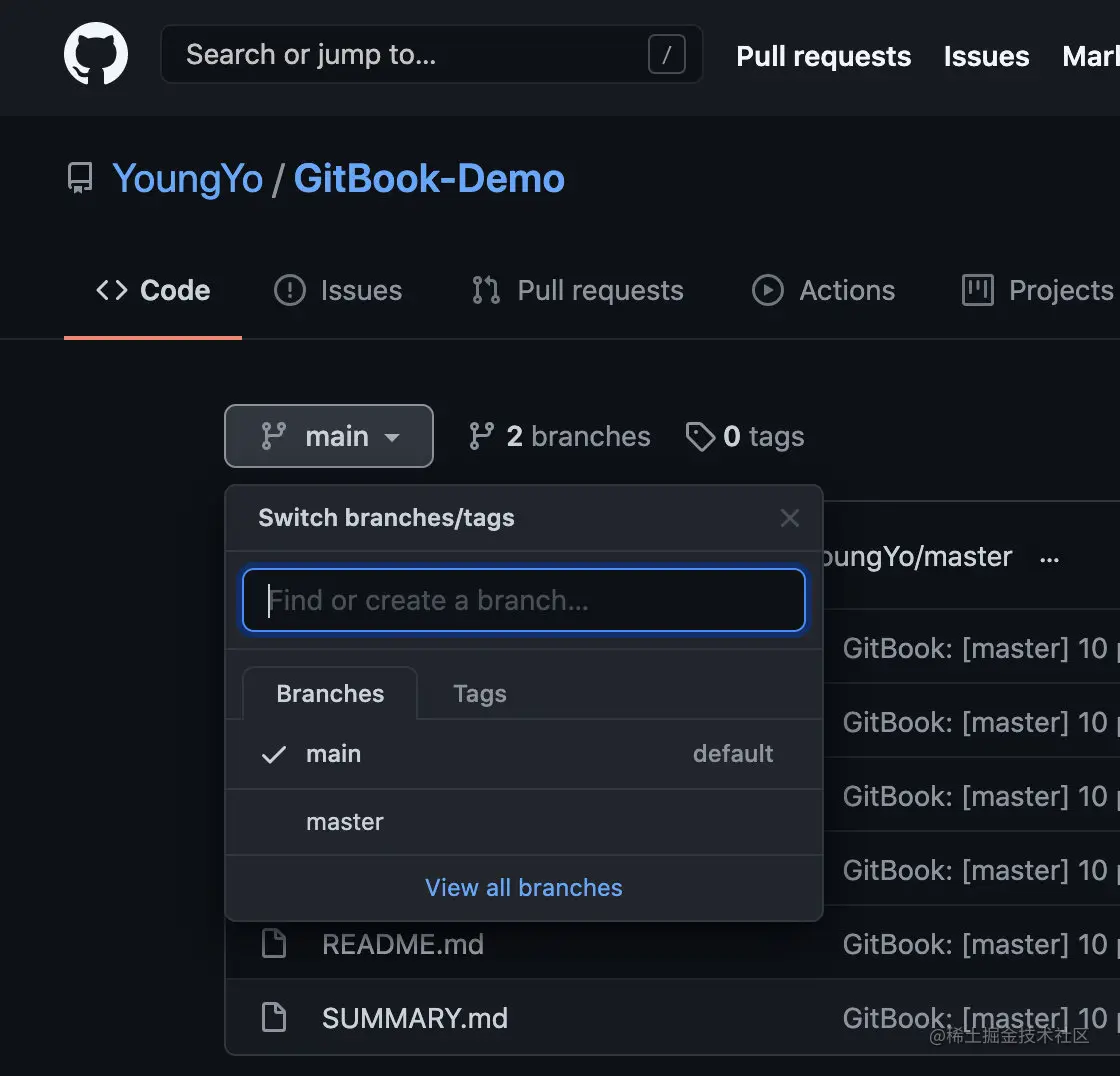
Task: Click the branch icon beside 2 branches
Action: click(x=481, y=436)
